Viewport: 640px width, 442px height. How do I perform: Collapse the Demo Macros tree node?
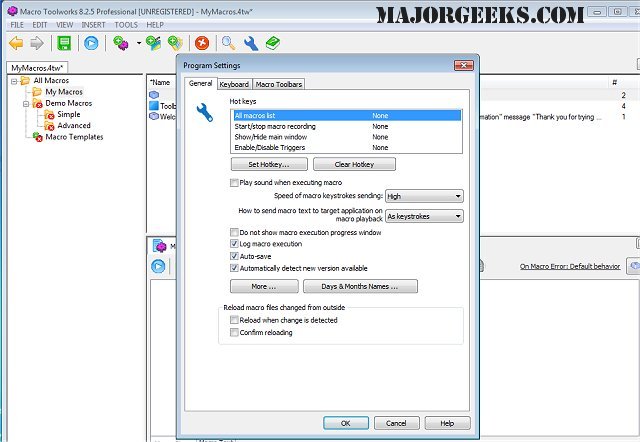click(x=26, y=104)
